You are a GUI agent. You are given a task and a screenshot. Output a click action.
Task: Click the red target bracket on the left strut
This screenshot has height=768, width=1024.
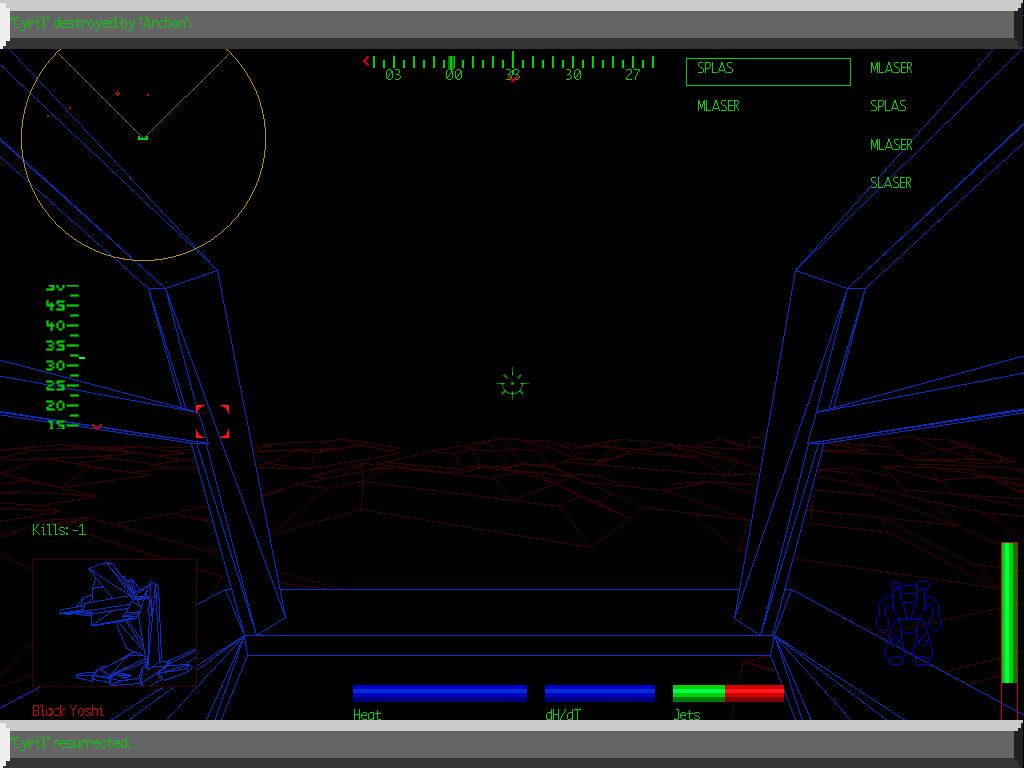pyautogui.click(x=214, y=422)
